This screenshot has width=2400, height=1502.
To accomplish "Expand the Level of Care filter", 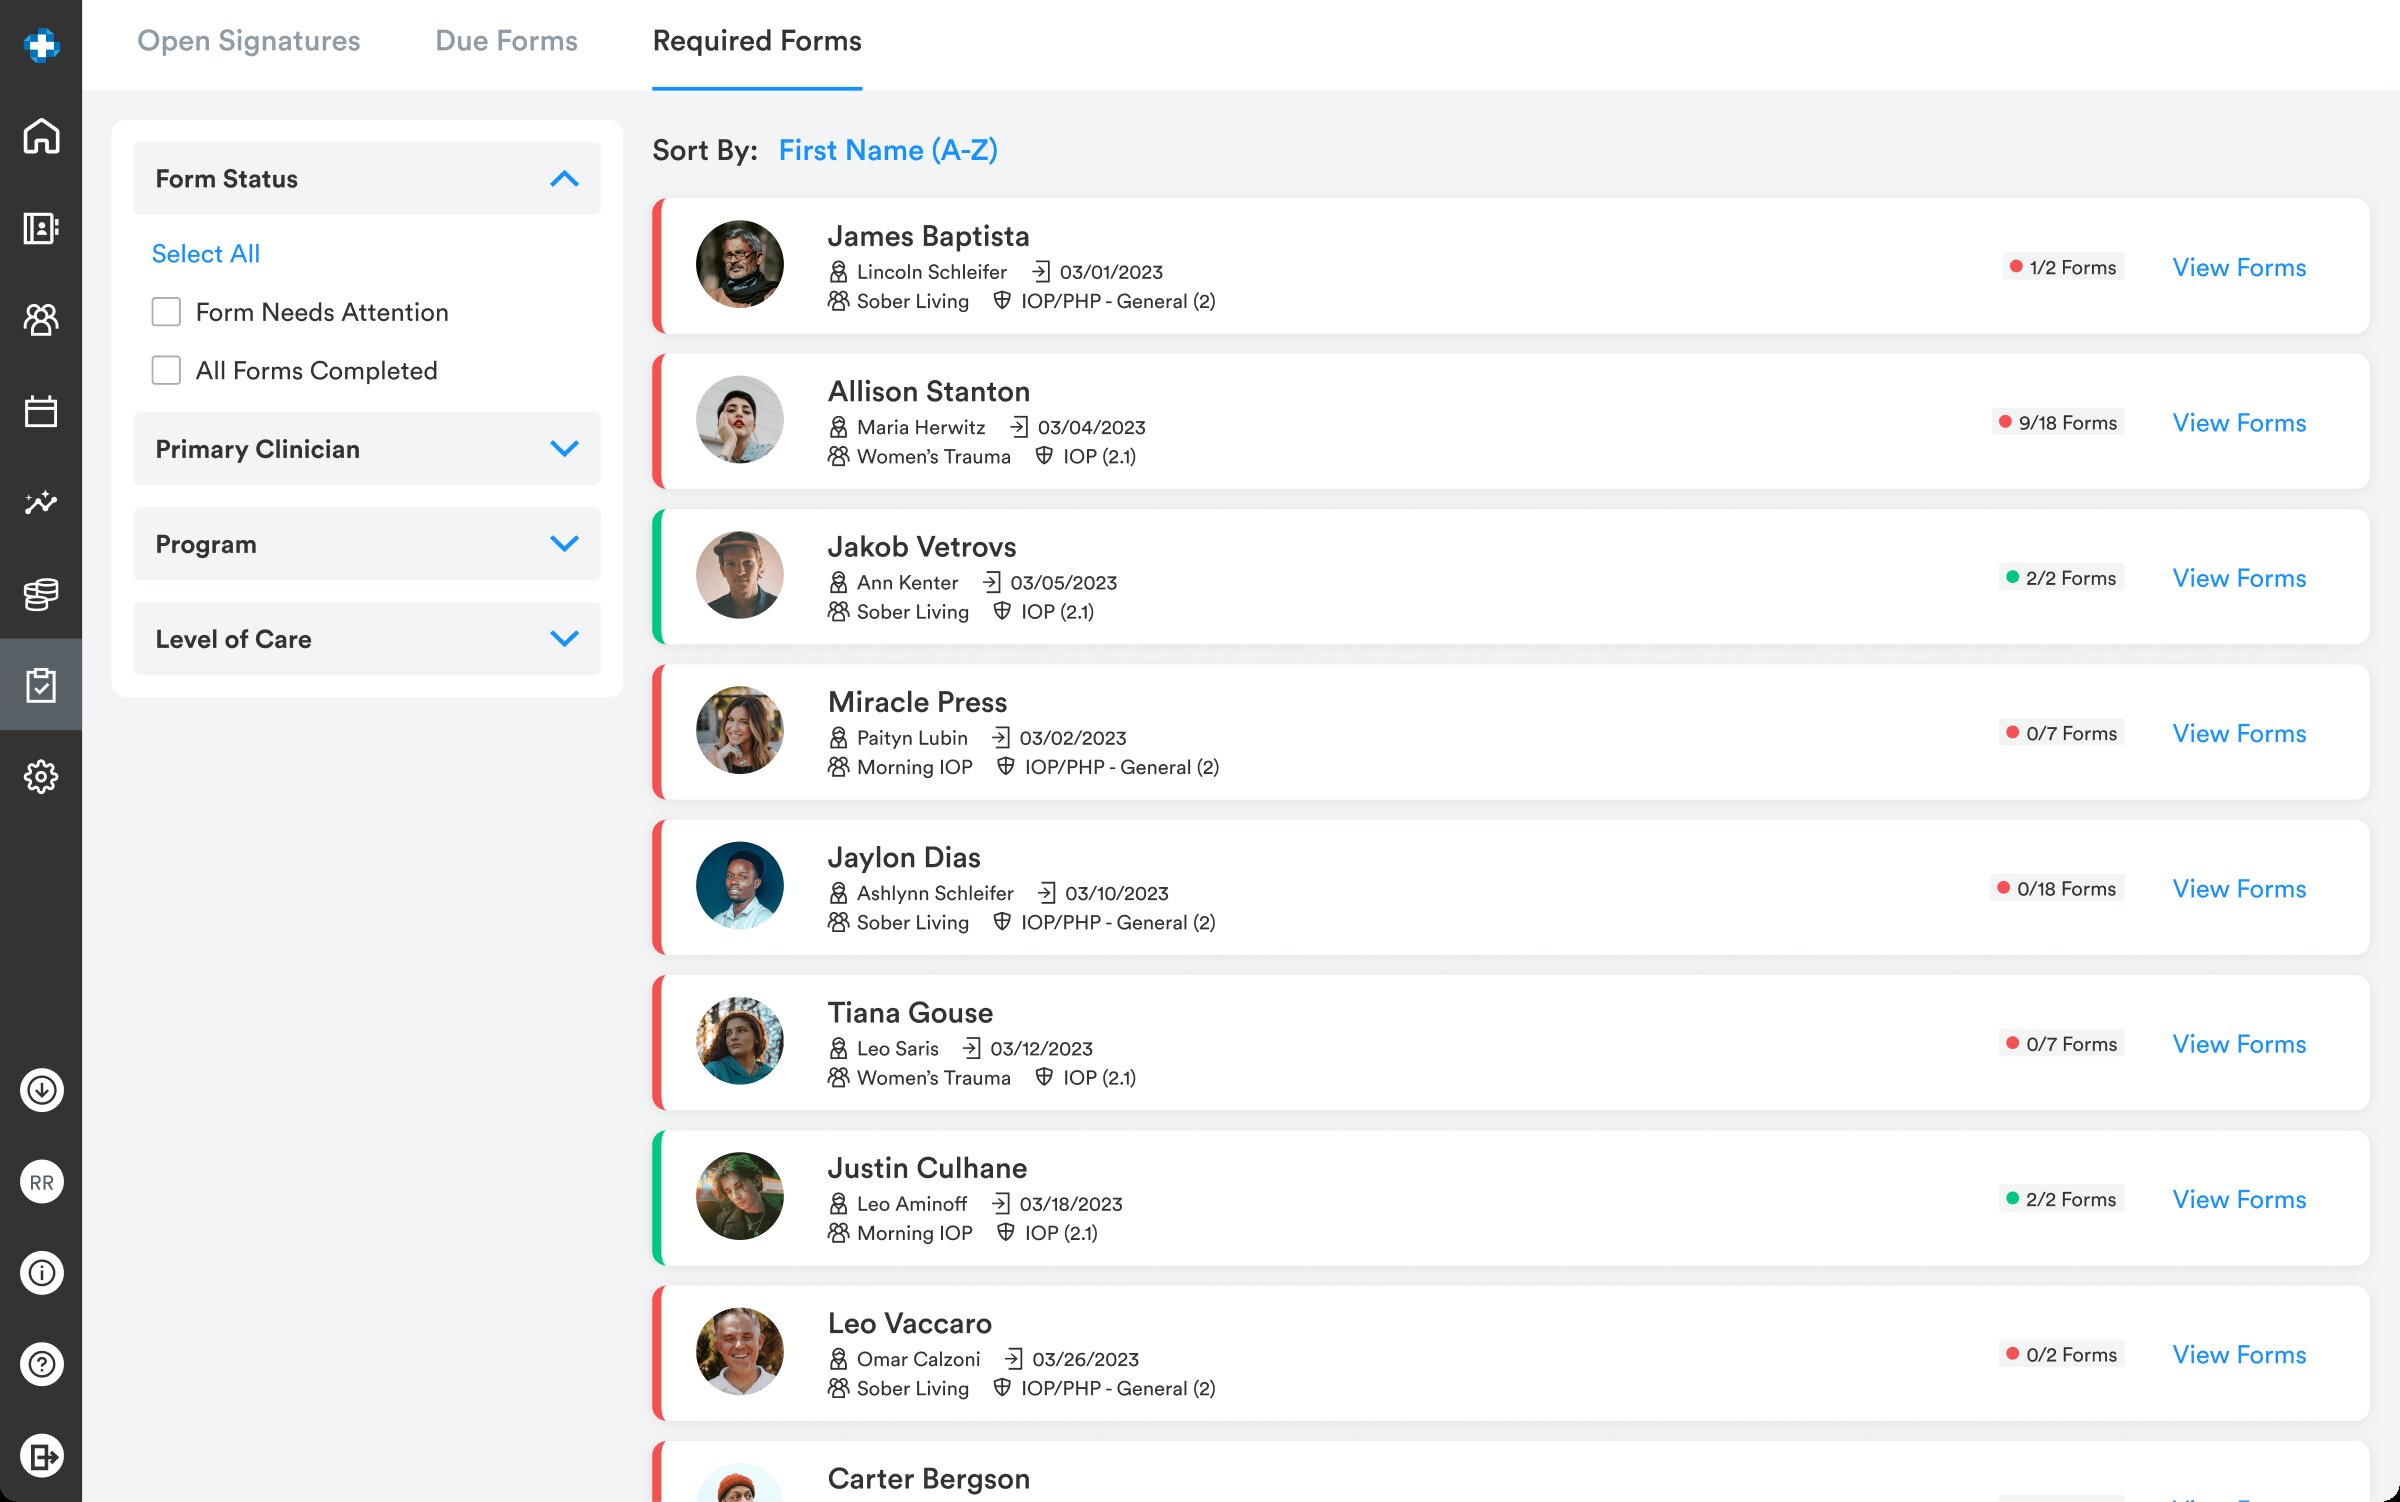I will (565, 639).
